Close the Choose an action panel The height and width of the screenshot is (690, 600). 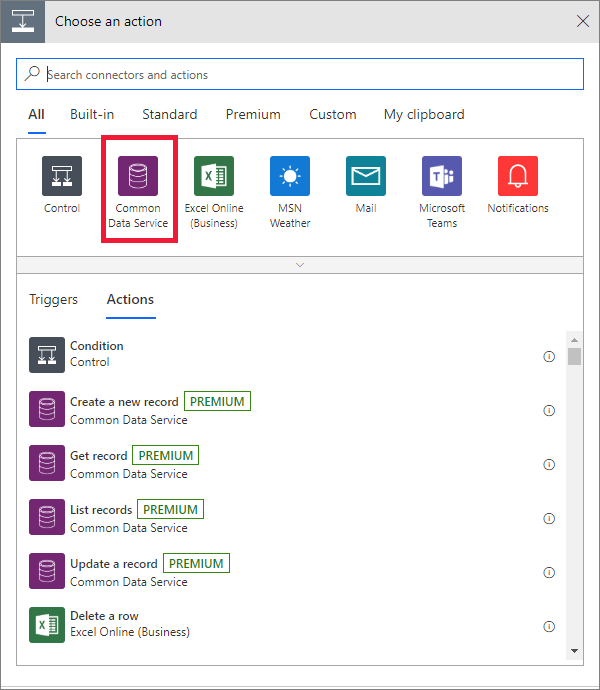point(583,21)
